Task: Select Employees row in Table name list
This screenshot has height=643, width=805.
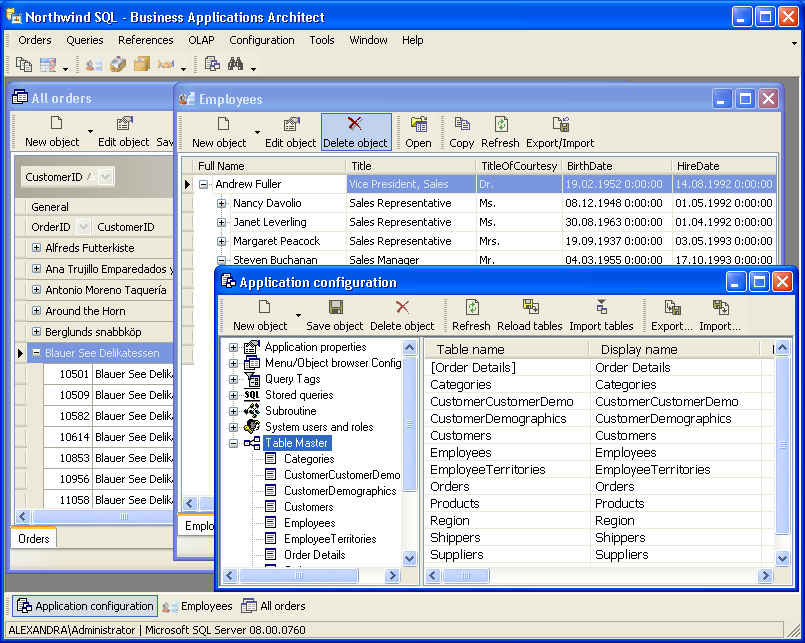Action: [461, 452]
